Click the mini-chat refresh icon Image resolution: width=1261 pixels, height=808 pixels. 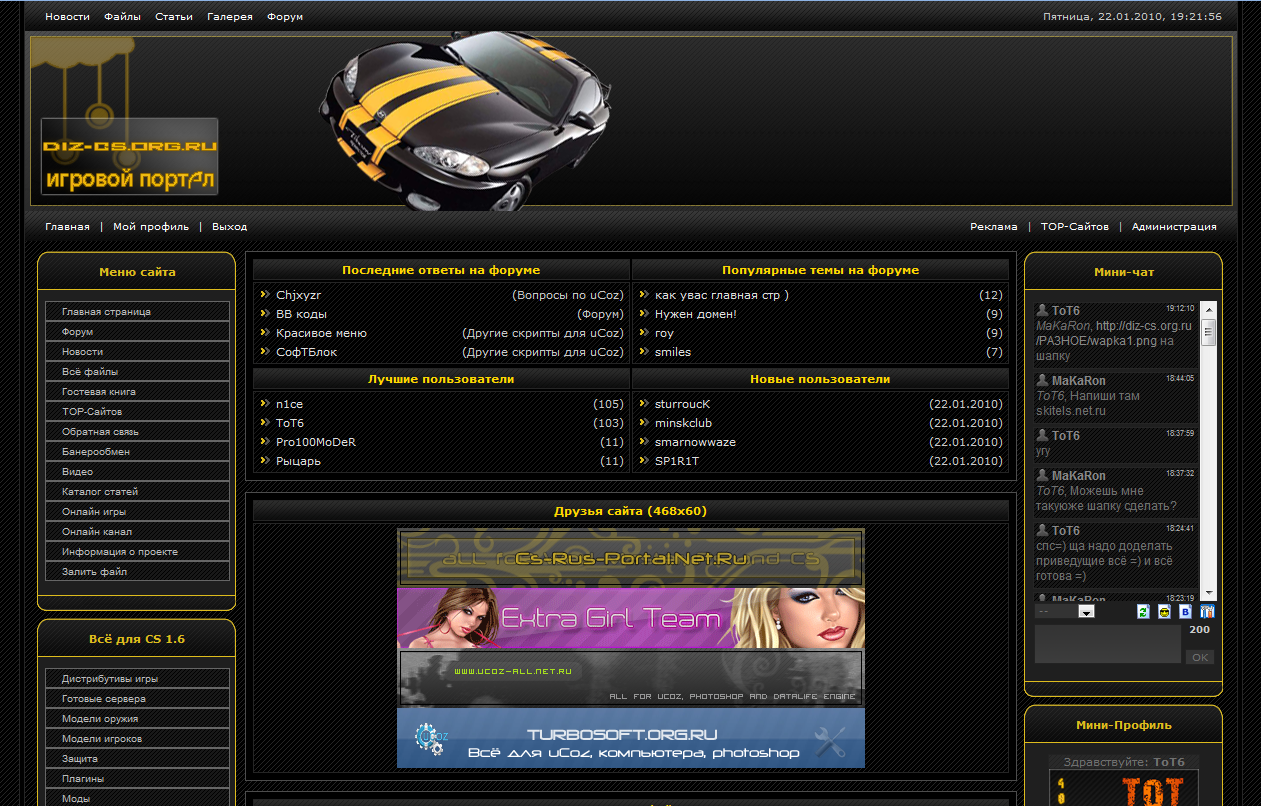click(1143, 611)
